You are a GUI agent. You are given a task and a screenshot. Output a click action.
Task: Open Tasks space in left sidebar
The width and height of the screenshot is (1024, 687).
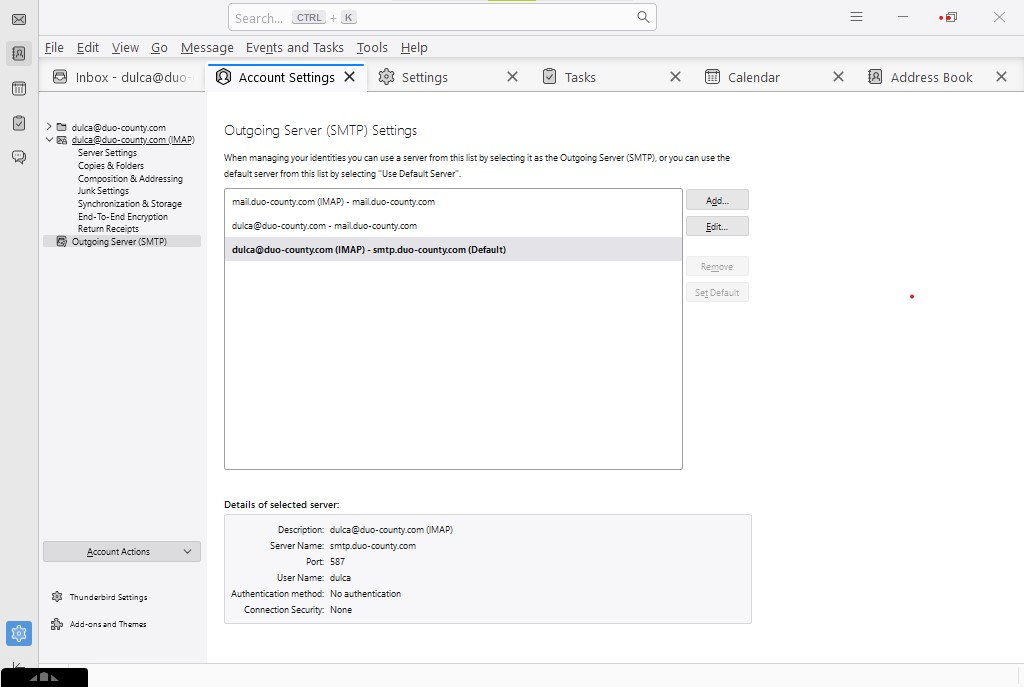pos(18,123)
